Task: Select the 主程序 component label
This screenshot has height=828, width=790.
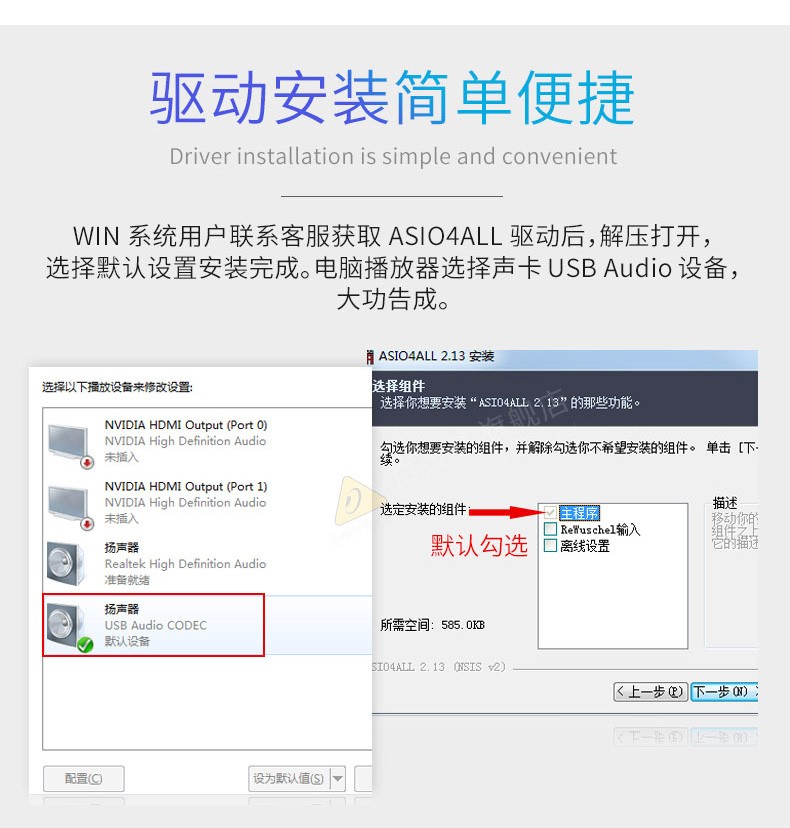Action: [x=579, y=513]
